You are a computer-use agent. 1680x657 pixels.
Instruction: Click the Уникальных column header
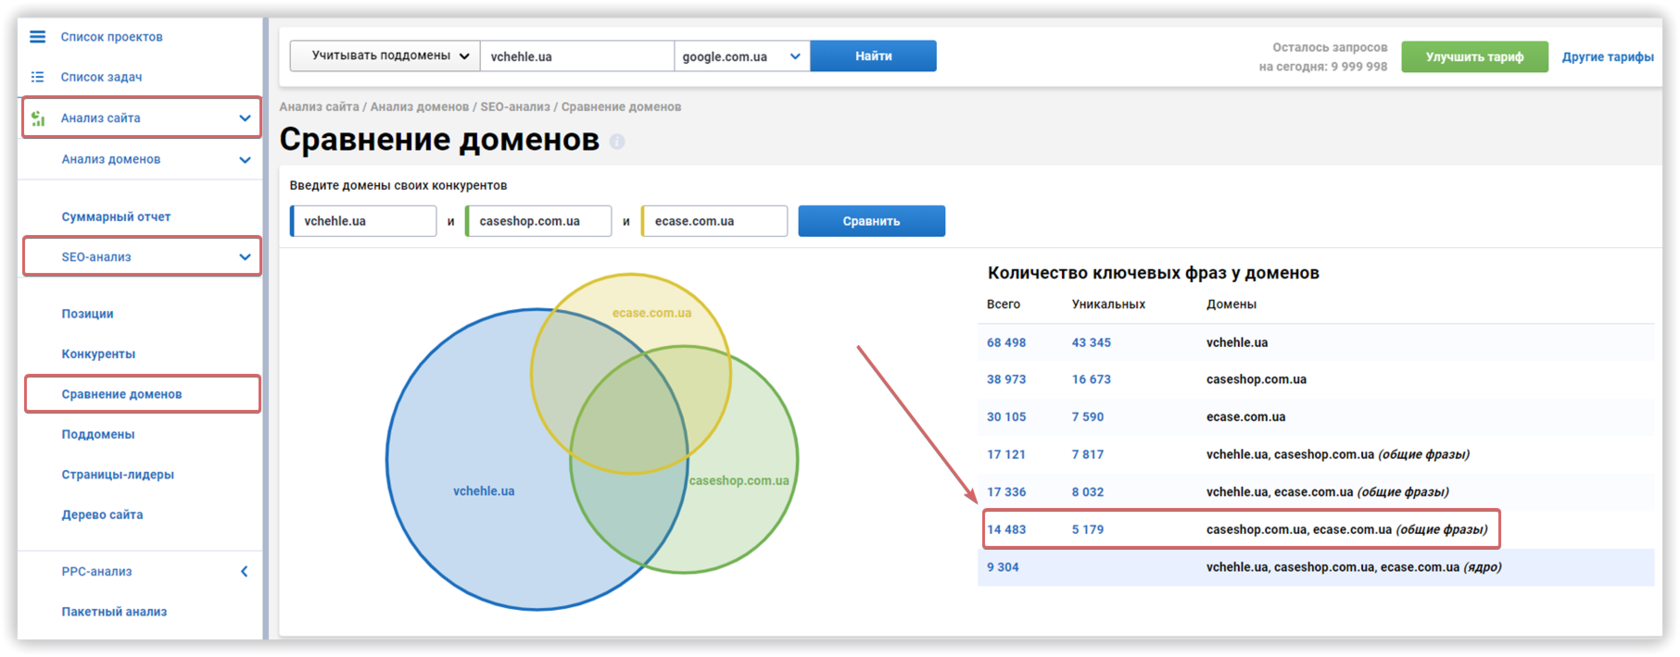pyautogui.click(x=1108, y=304)
